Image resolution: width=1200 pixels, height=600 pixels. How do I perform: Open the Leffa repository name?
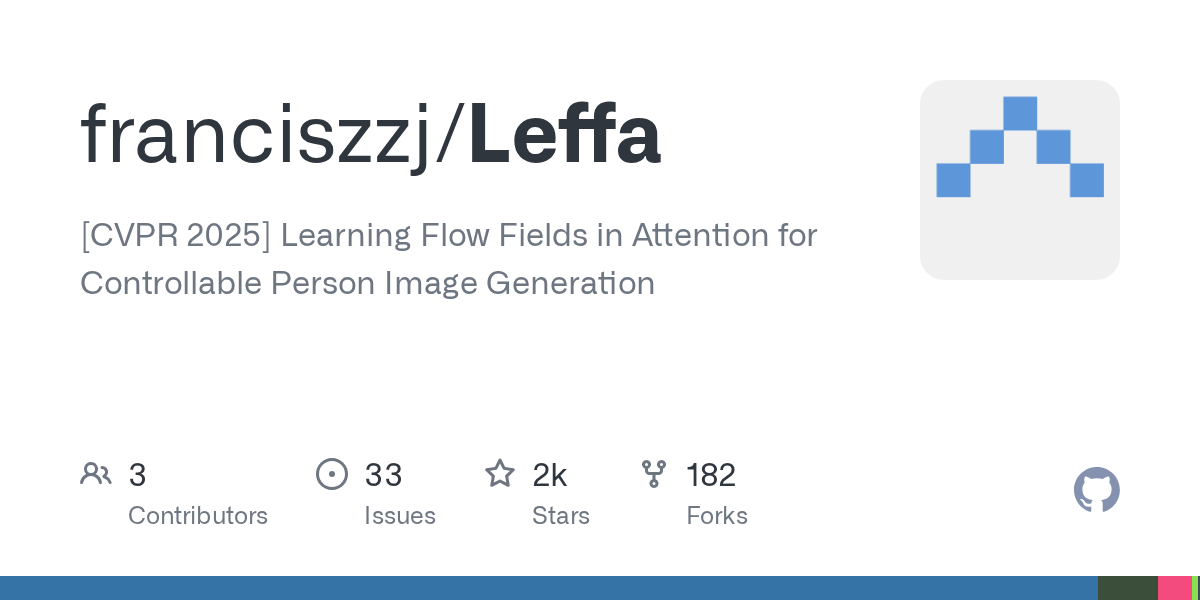(564, 136)
